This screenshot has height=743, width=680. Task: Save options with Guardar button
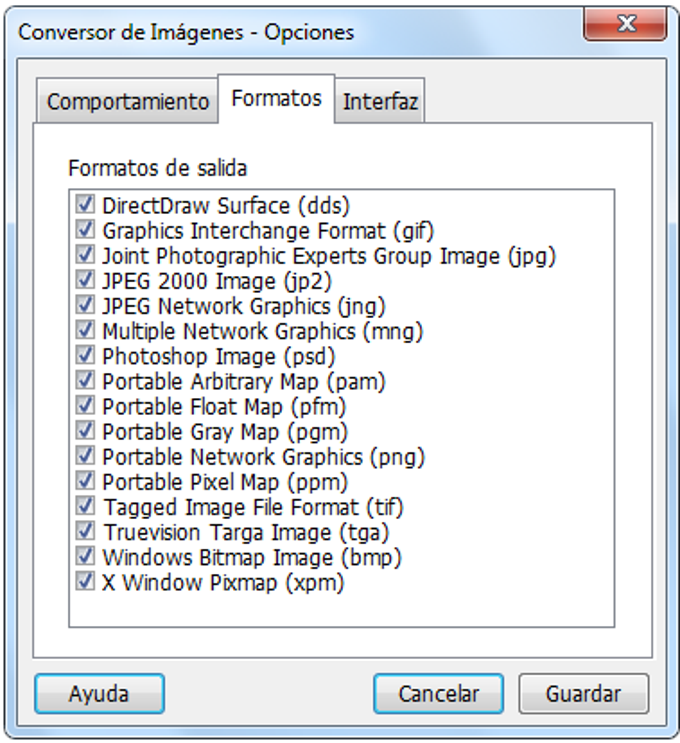pyautogui.click(x=583, y=693)
